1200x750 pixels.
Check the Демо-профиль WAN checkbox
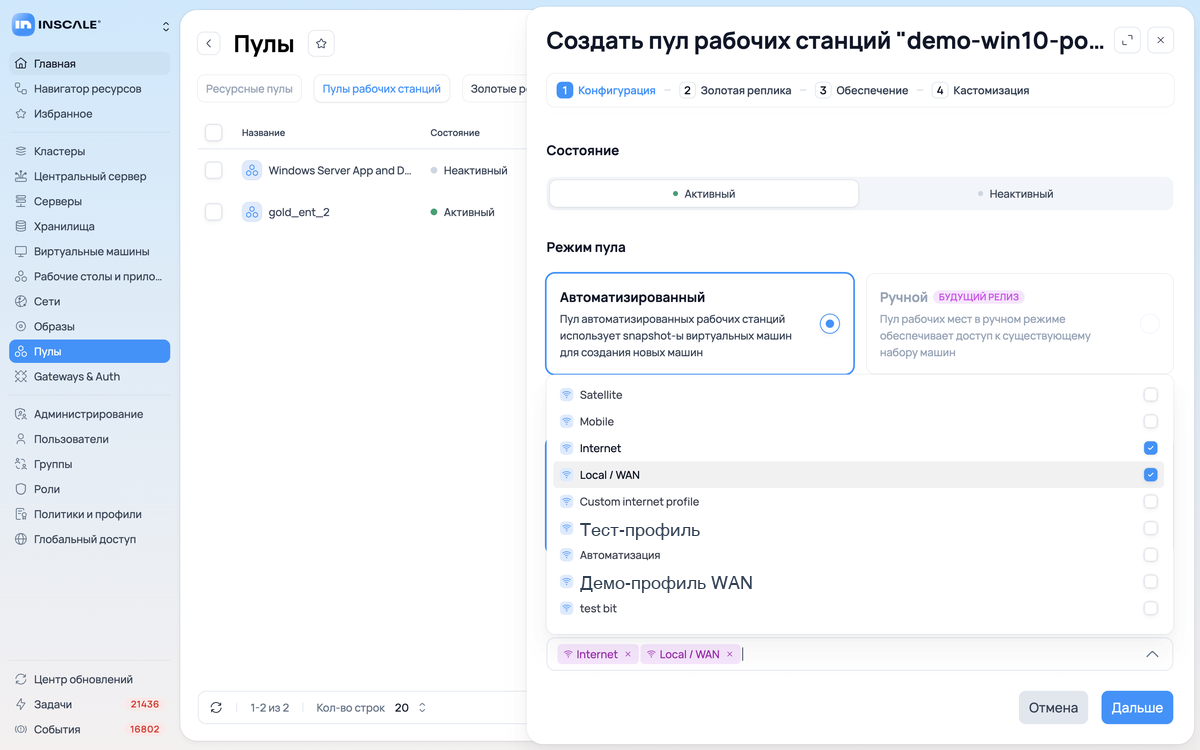coord(1150,581)
